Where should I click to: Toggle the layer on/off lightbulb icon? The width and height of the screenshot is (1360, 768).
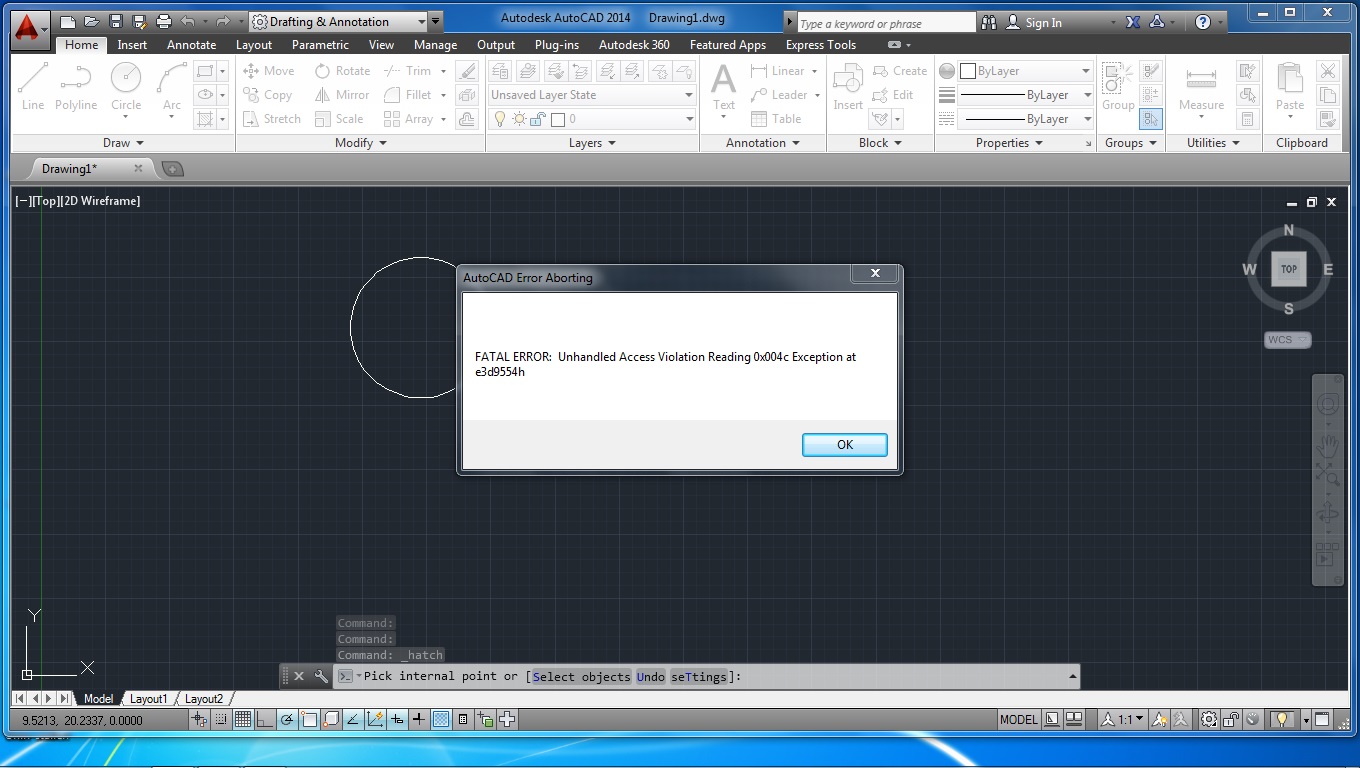[x=500, y=119]
